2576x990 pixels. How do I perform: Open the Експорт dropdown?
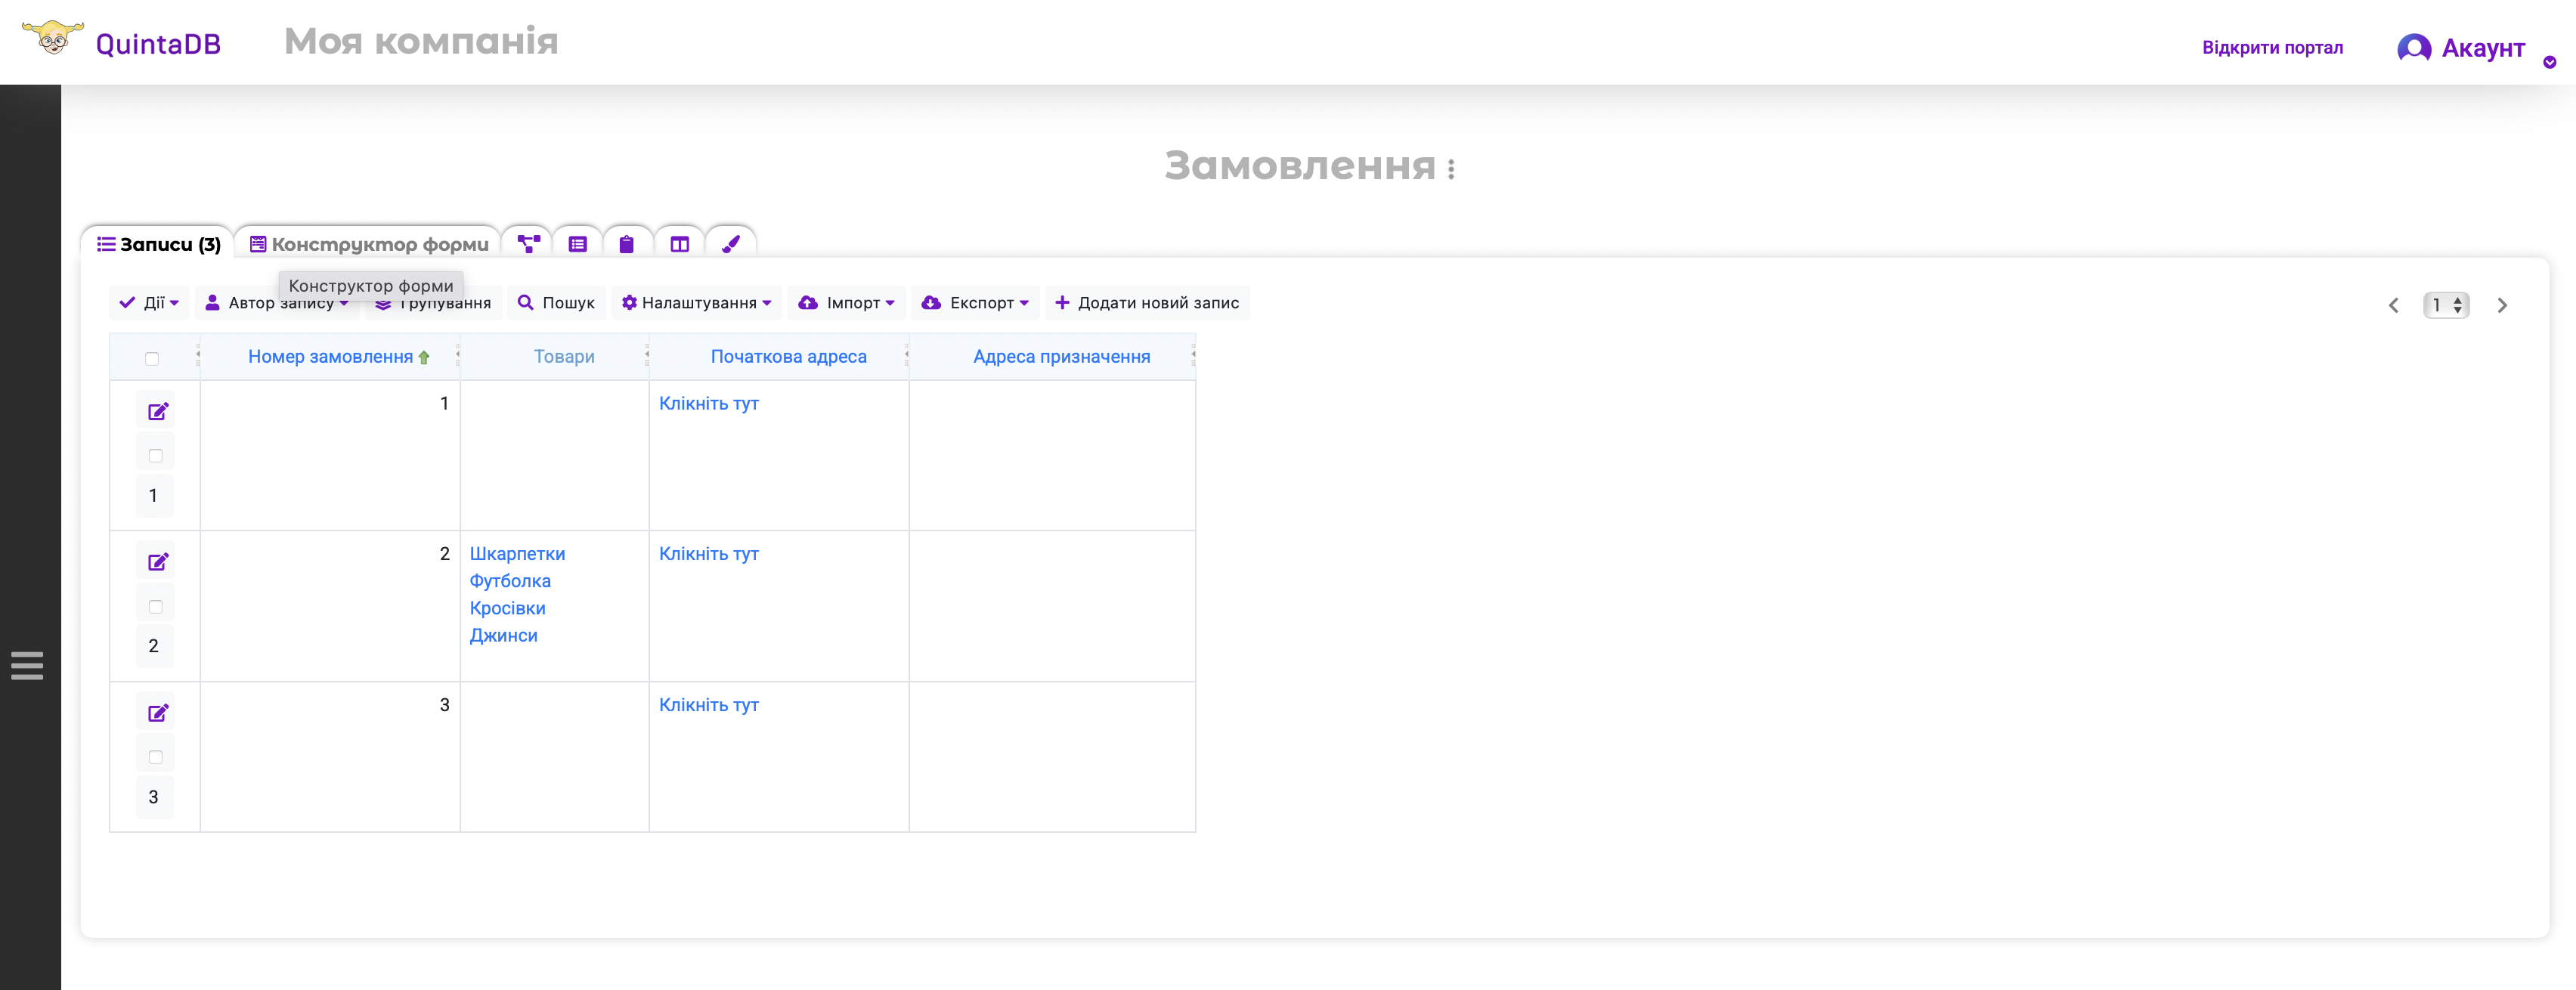pos(975,303)
